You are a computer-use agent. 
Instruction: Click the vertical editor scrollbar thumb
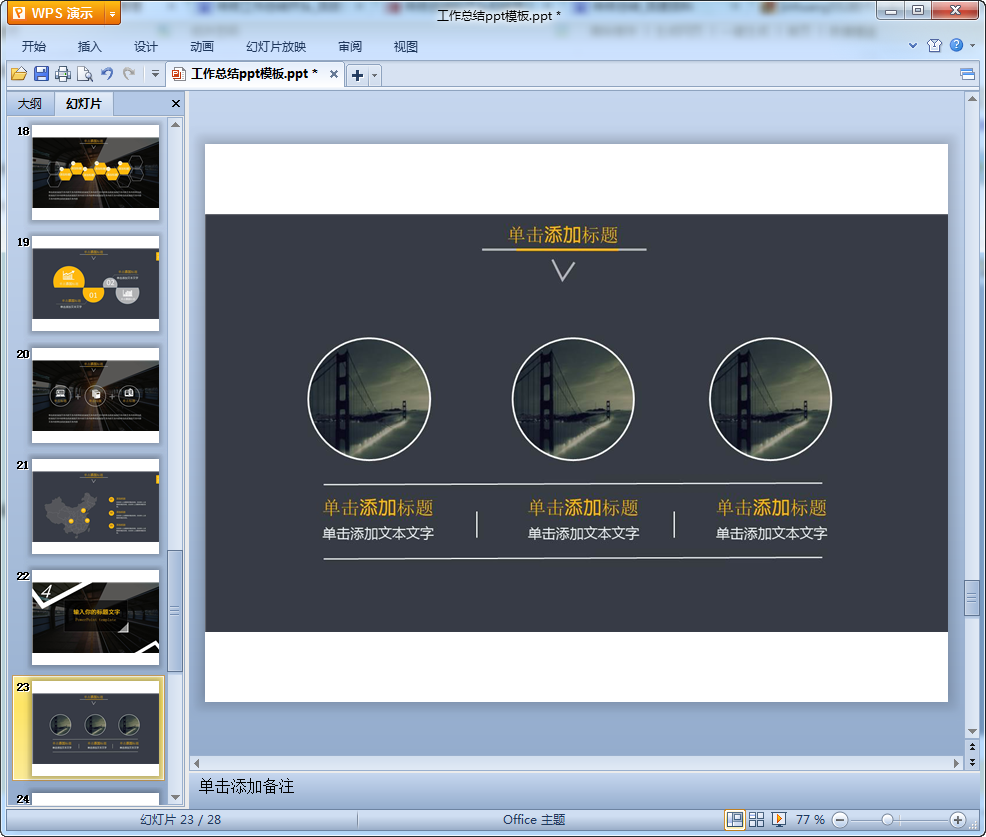coord(972,597)
